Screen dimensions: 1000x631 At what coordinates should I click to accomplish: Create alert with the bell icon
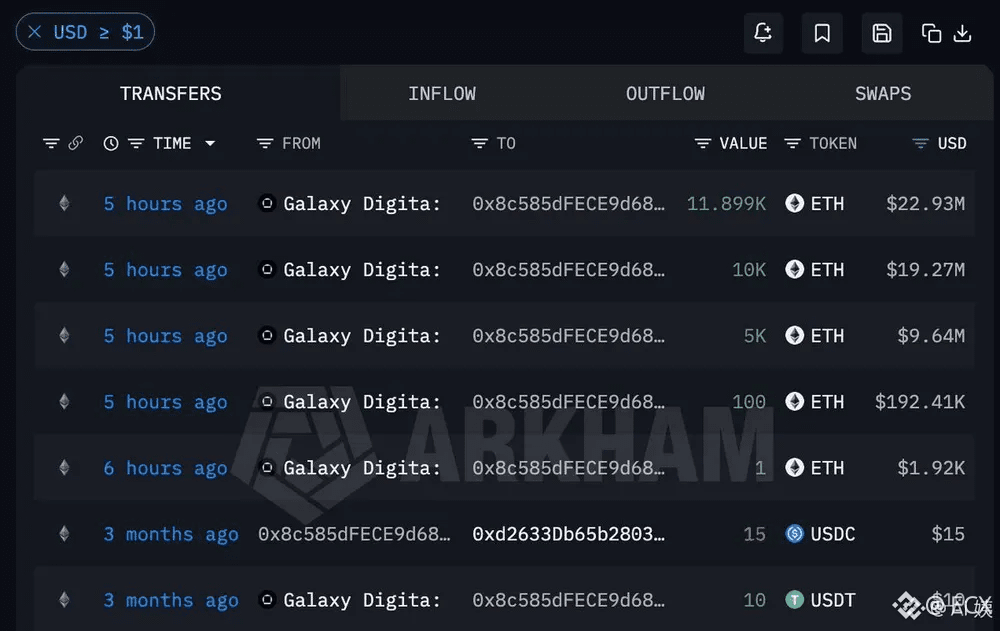click(763, 33)
